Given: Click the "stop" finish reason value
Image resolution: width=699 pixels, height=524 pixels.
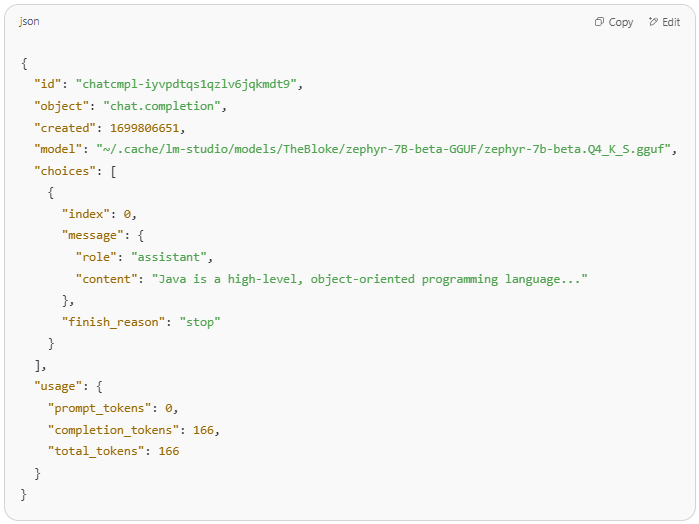Looking at the screenshot, I should point(200,322).
